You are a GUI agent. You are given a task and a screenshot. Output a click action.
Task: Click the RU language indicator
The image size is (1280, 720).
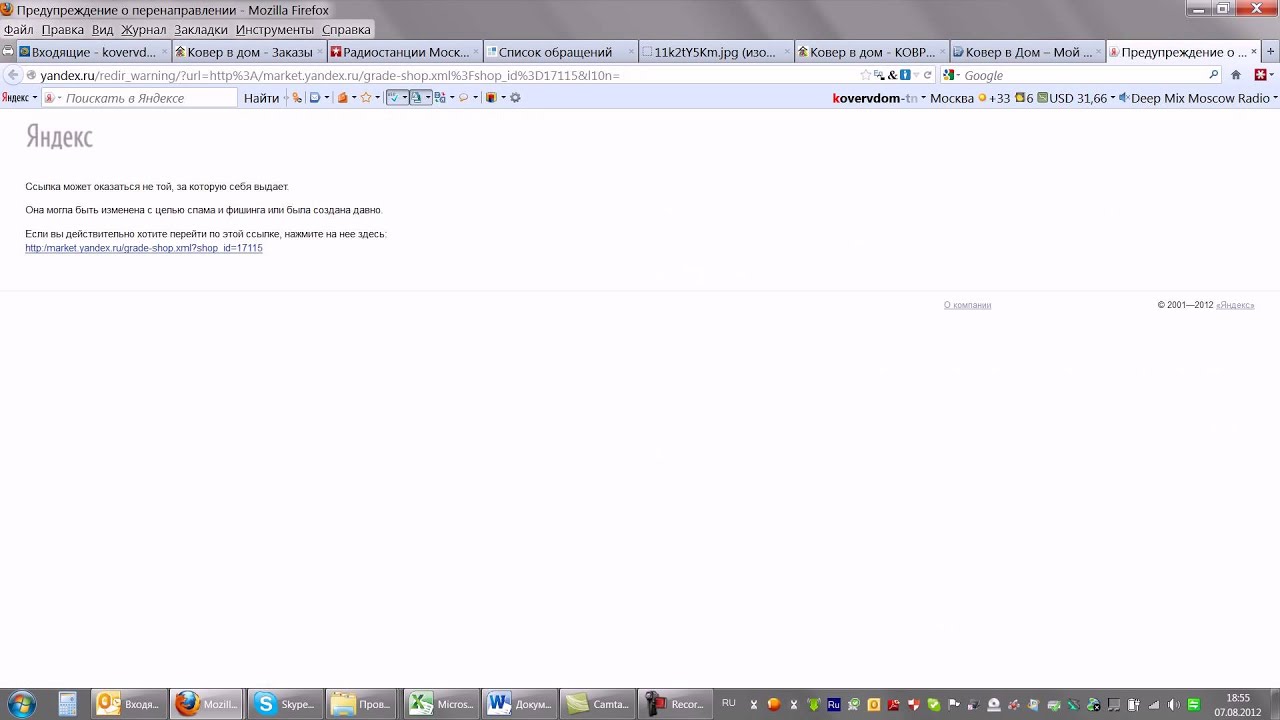pyautogui.click(x=729, y=704)
